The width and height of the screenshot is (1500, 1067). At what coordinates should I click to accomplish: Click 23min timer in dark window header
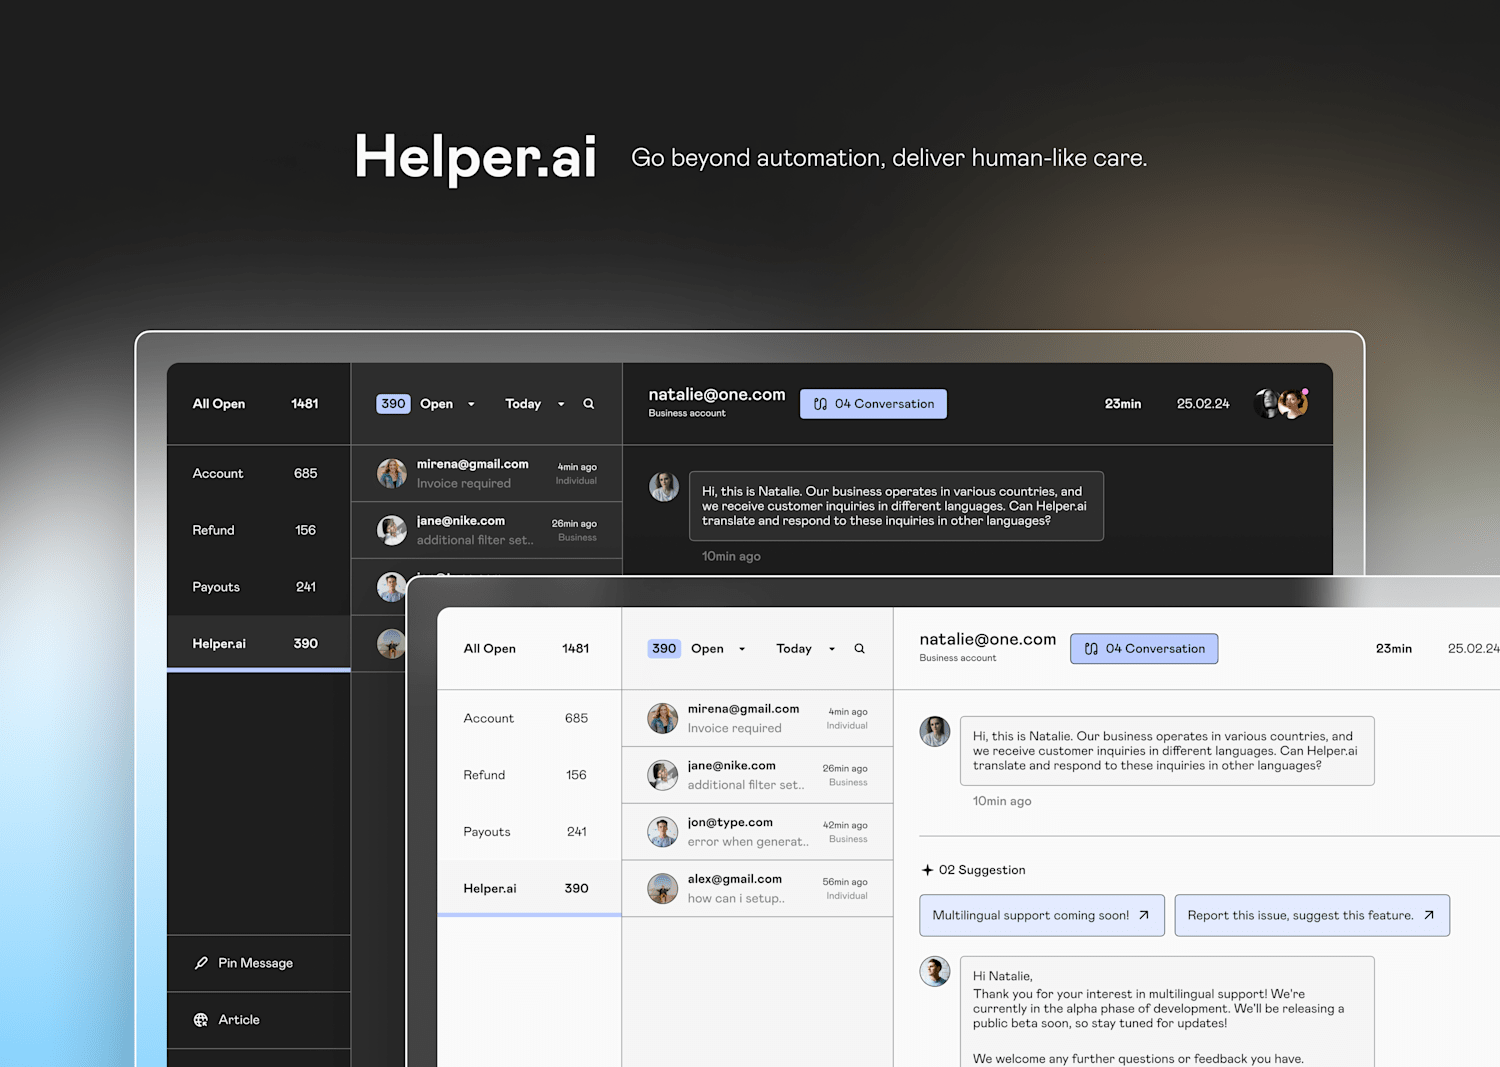tap(1123, 404)
